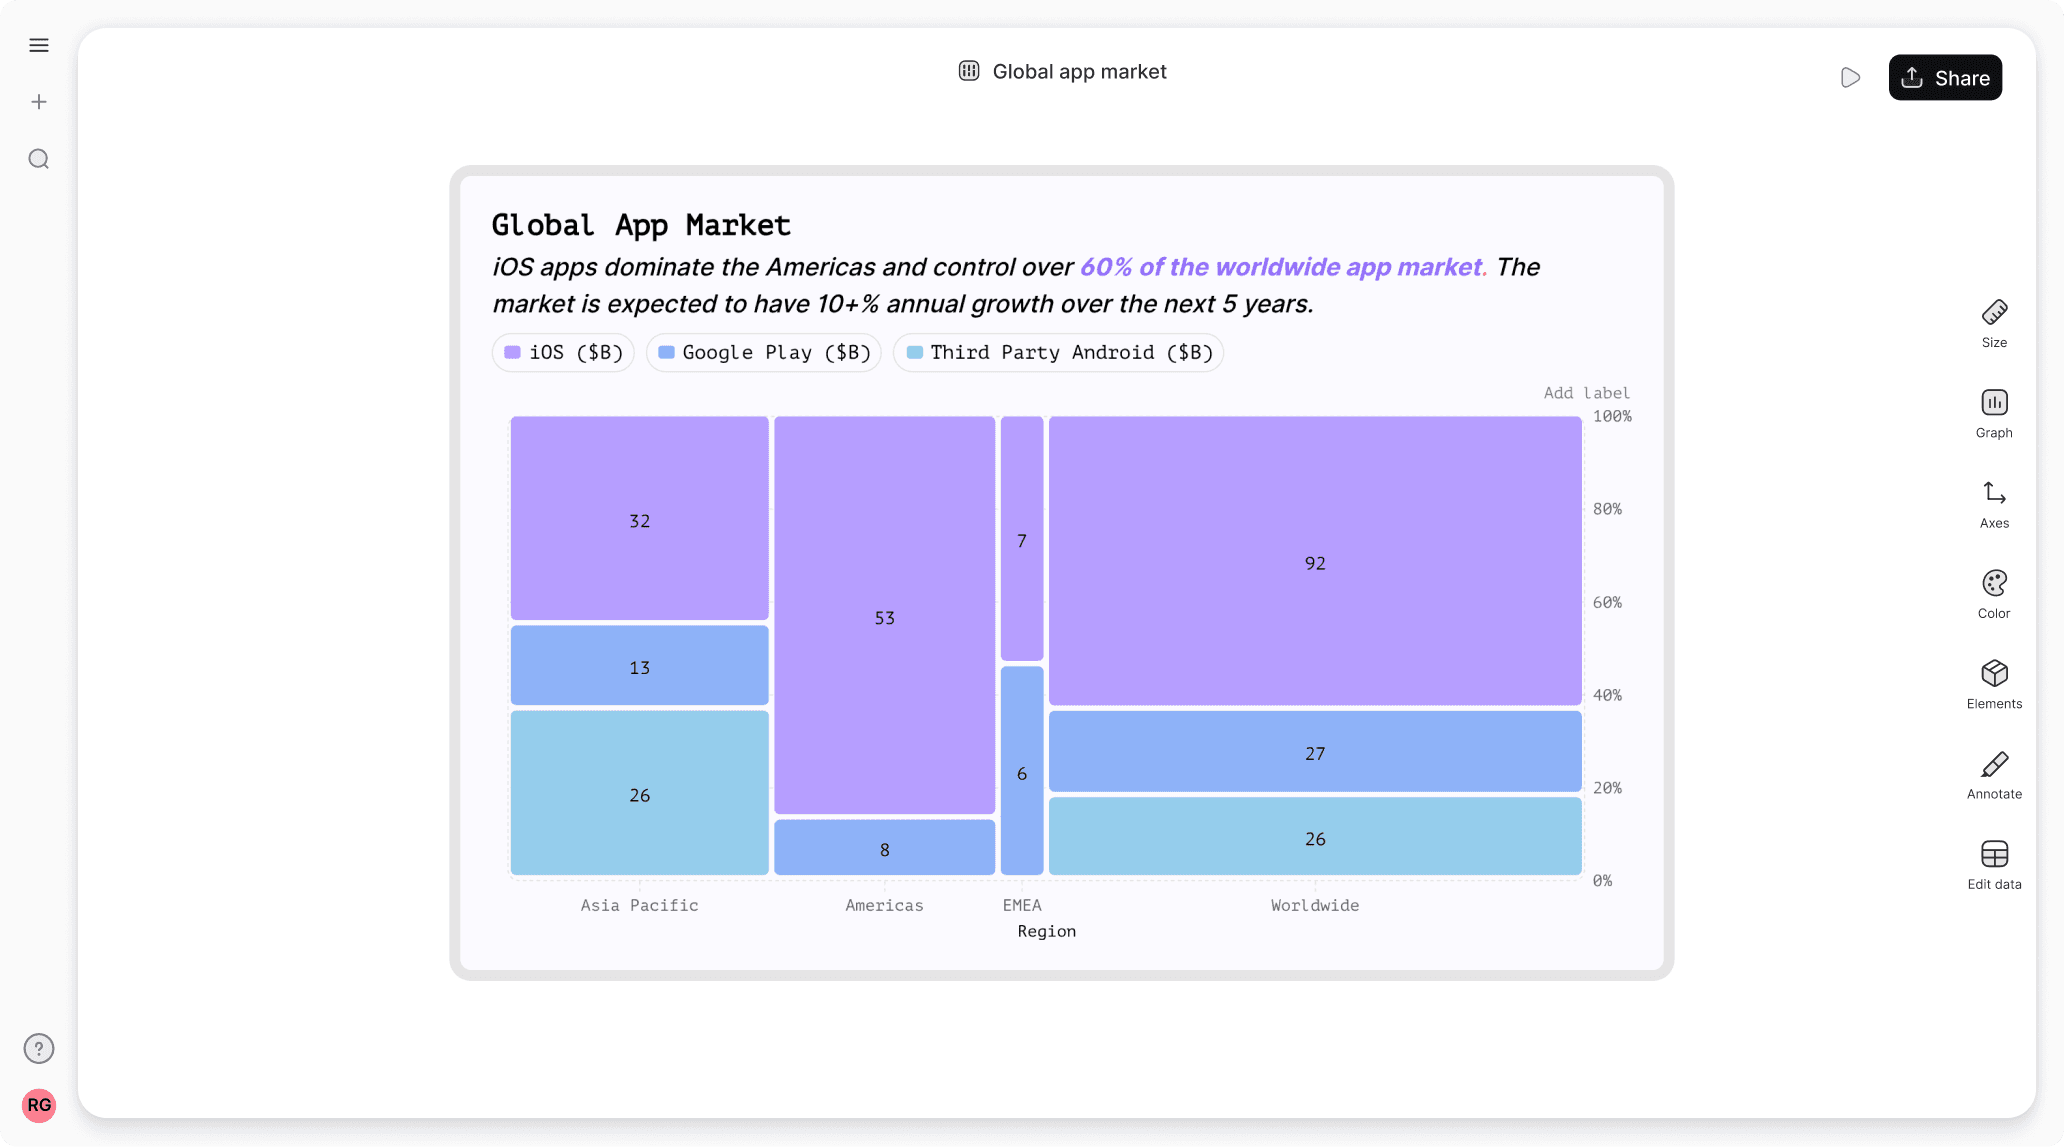Open search in the left sidebar

click(38, 158)
